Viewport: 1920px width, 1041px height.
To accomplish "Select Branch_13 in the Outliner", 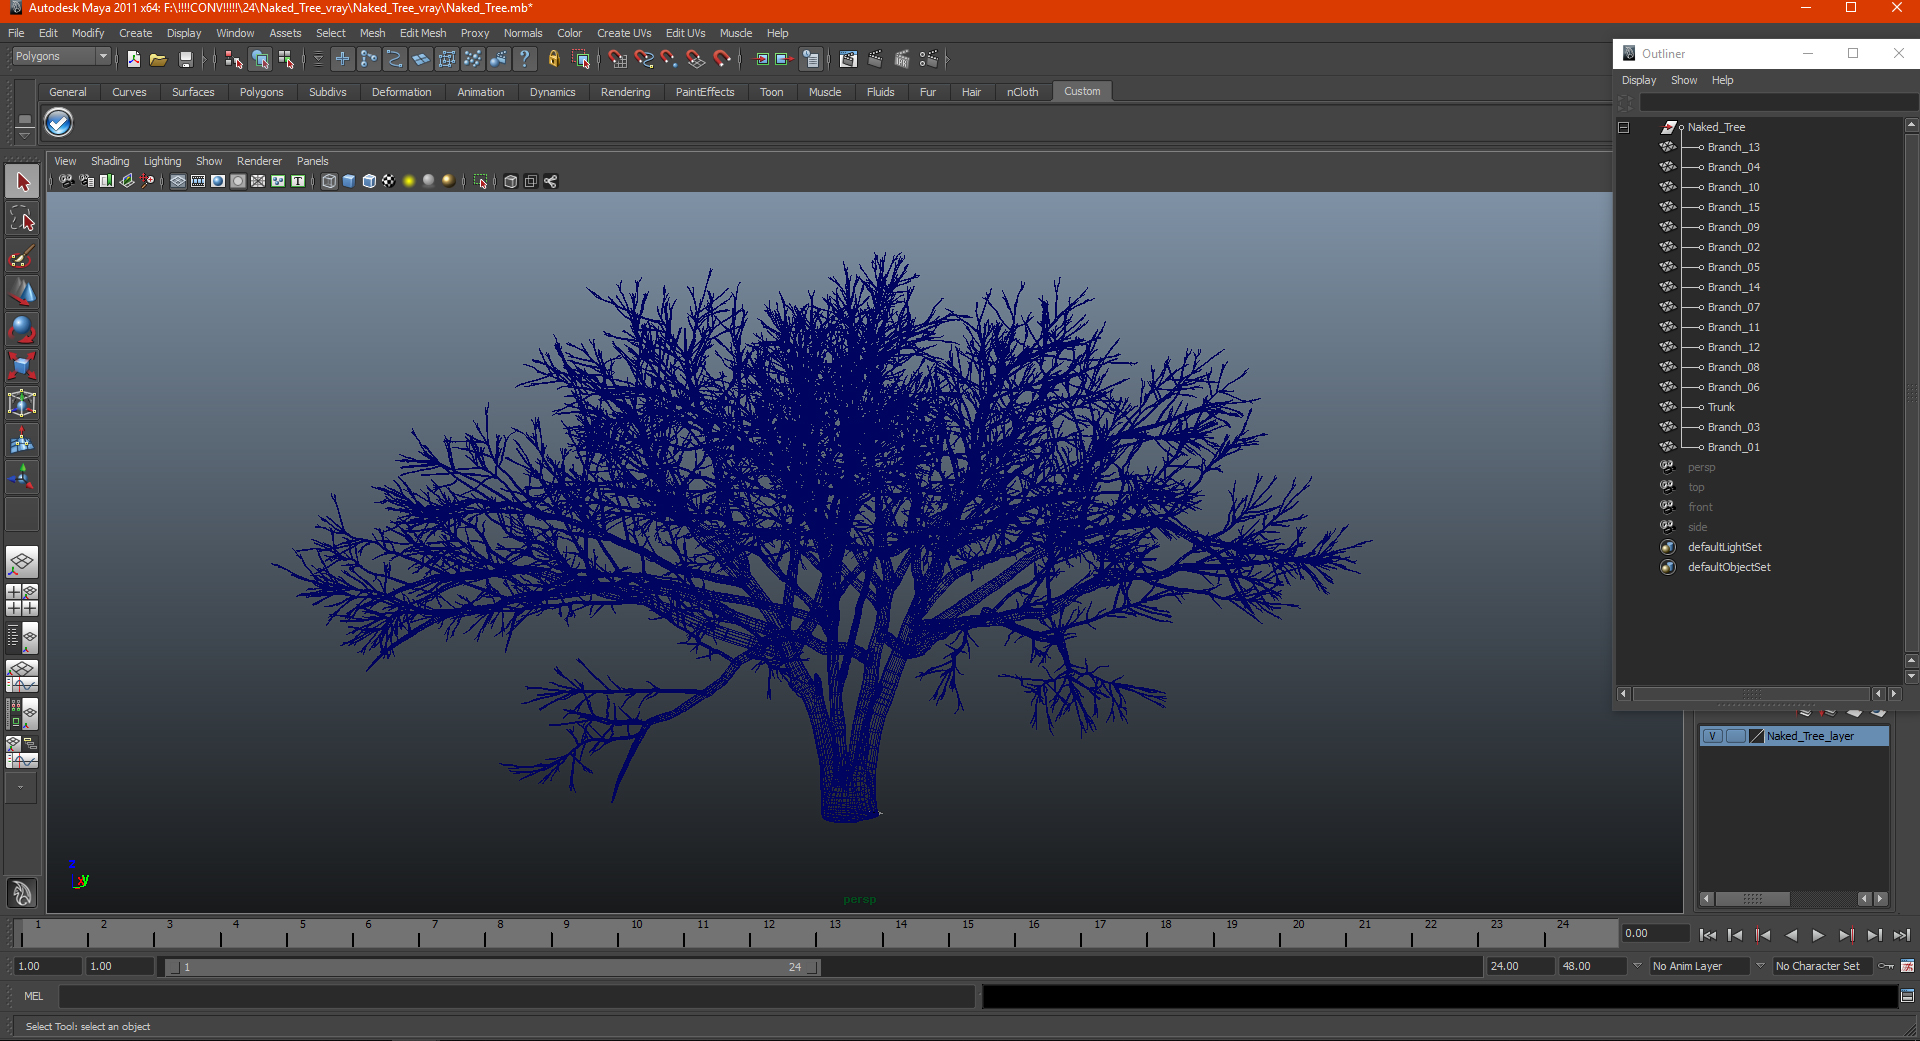I will pos(1733,147).
